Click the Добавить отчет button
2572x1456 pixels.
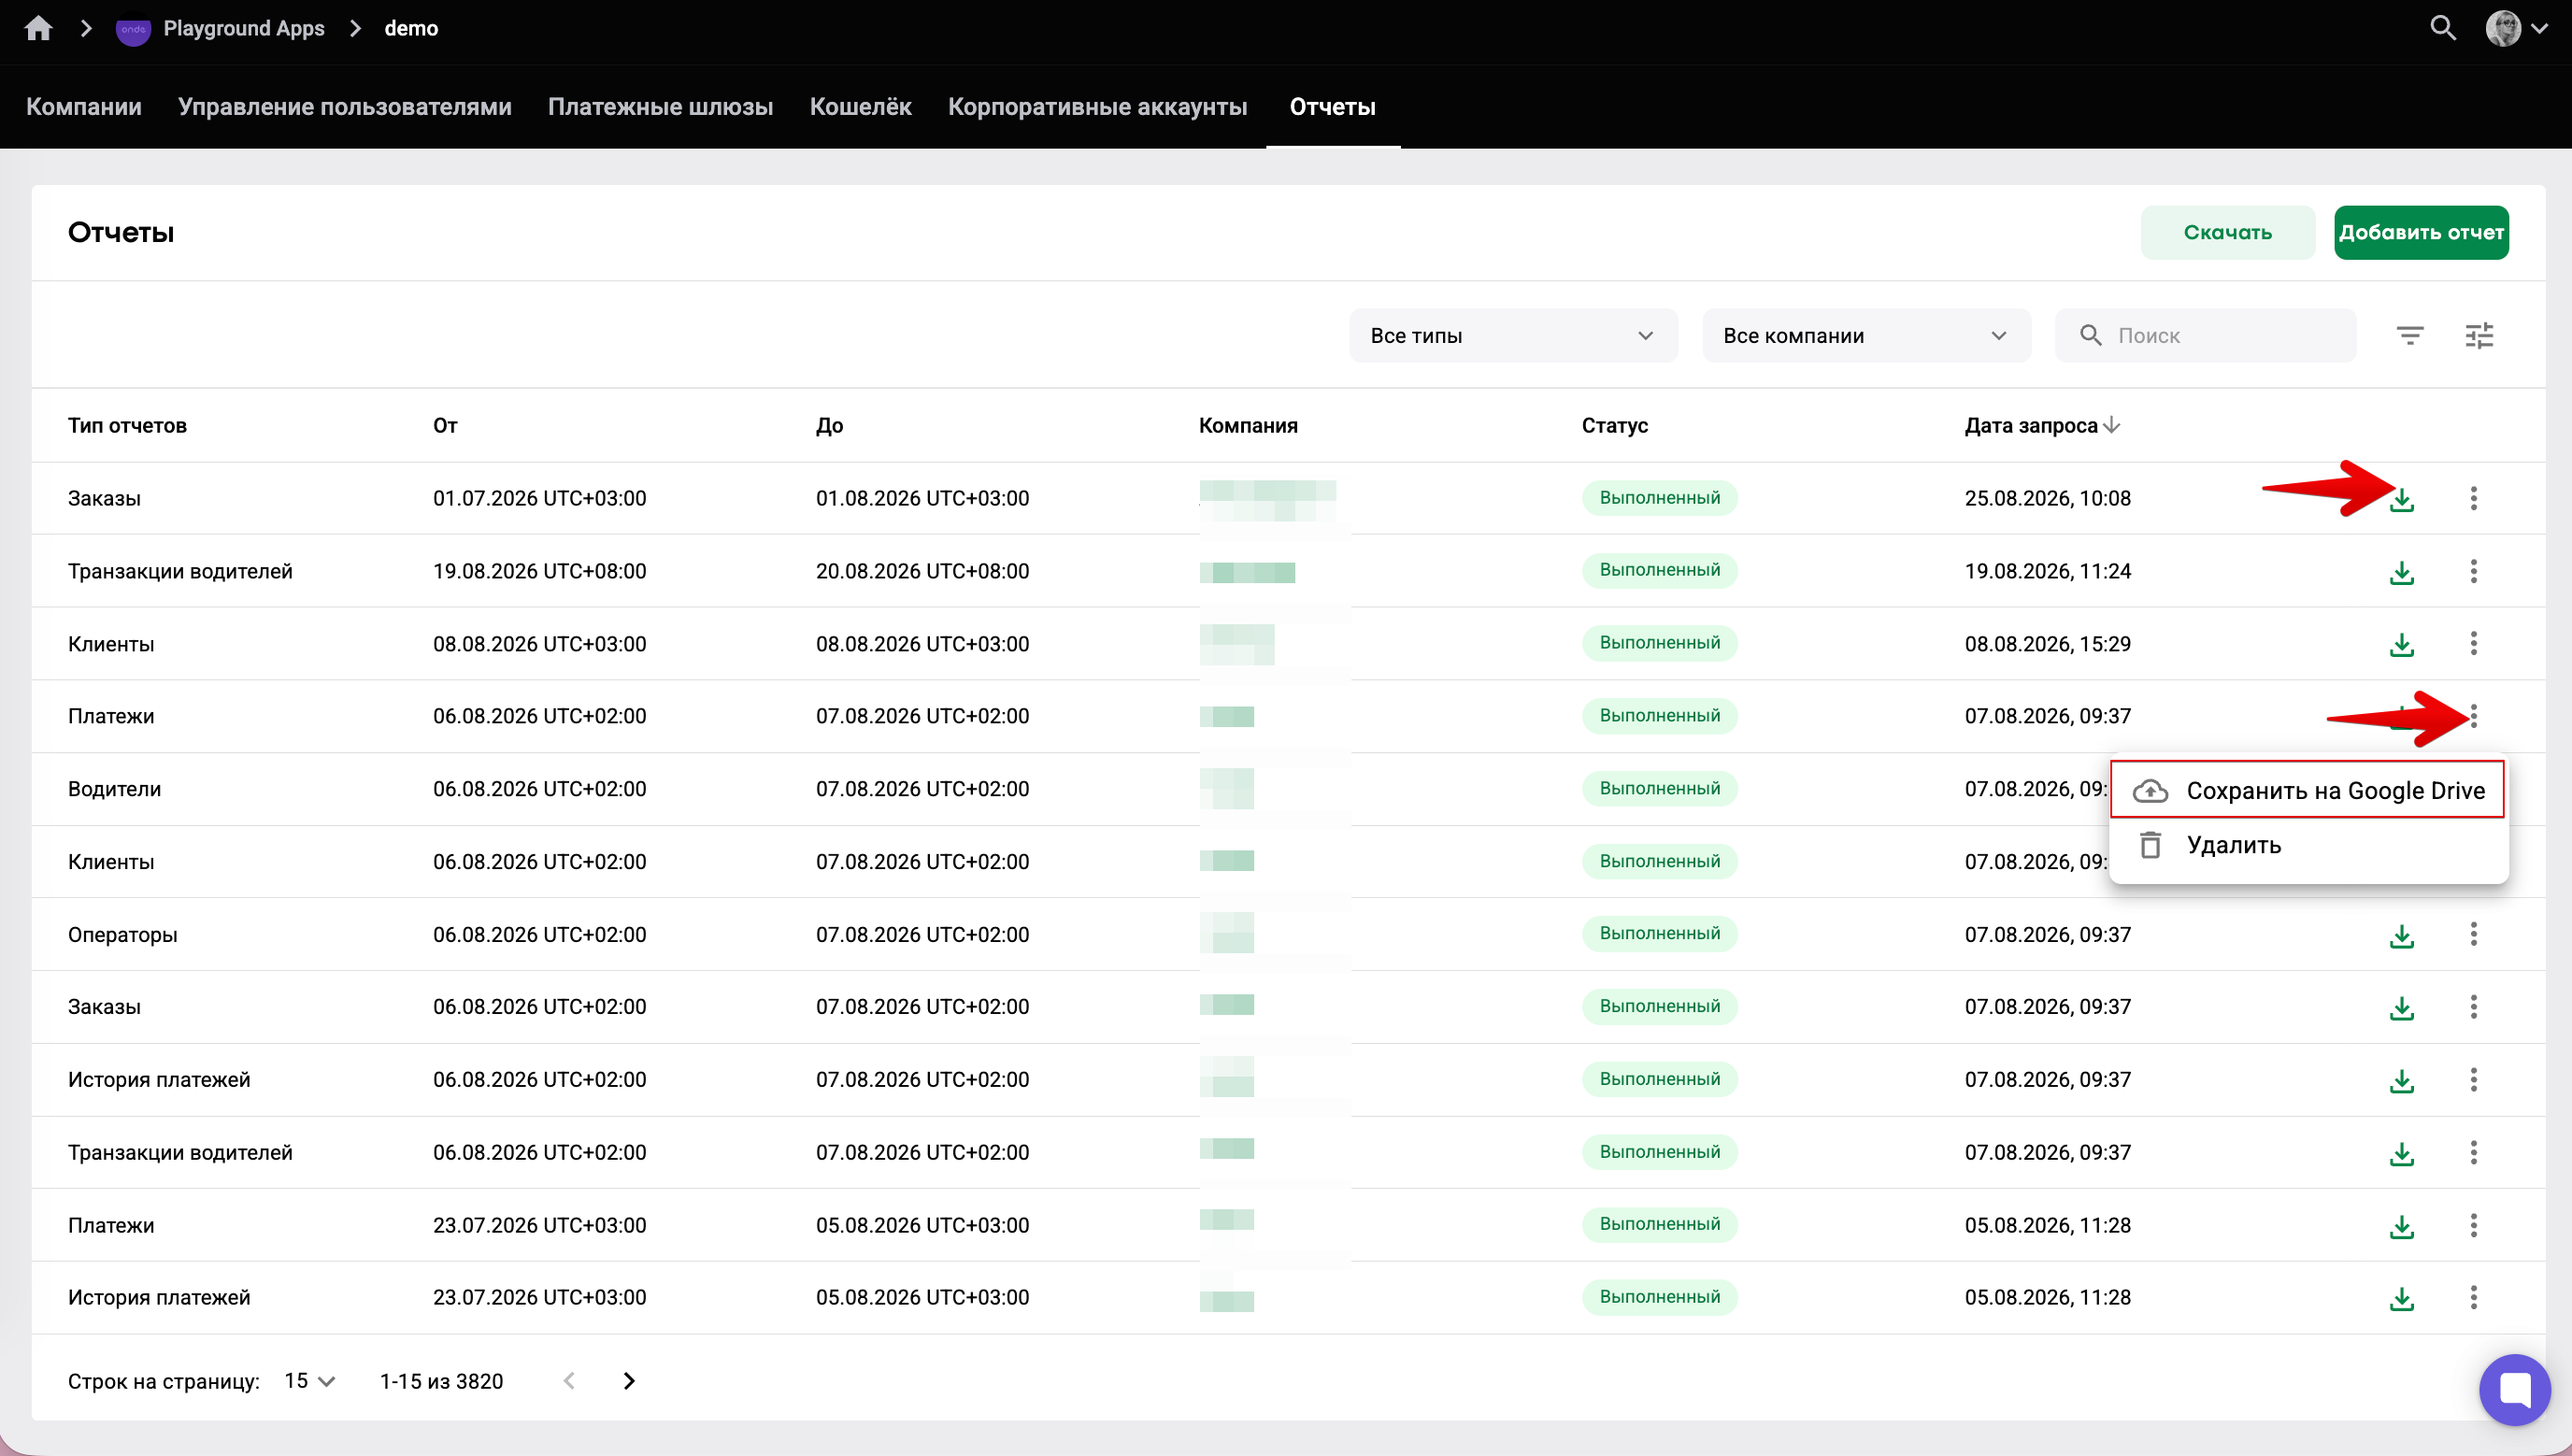pos(2421,233)
